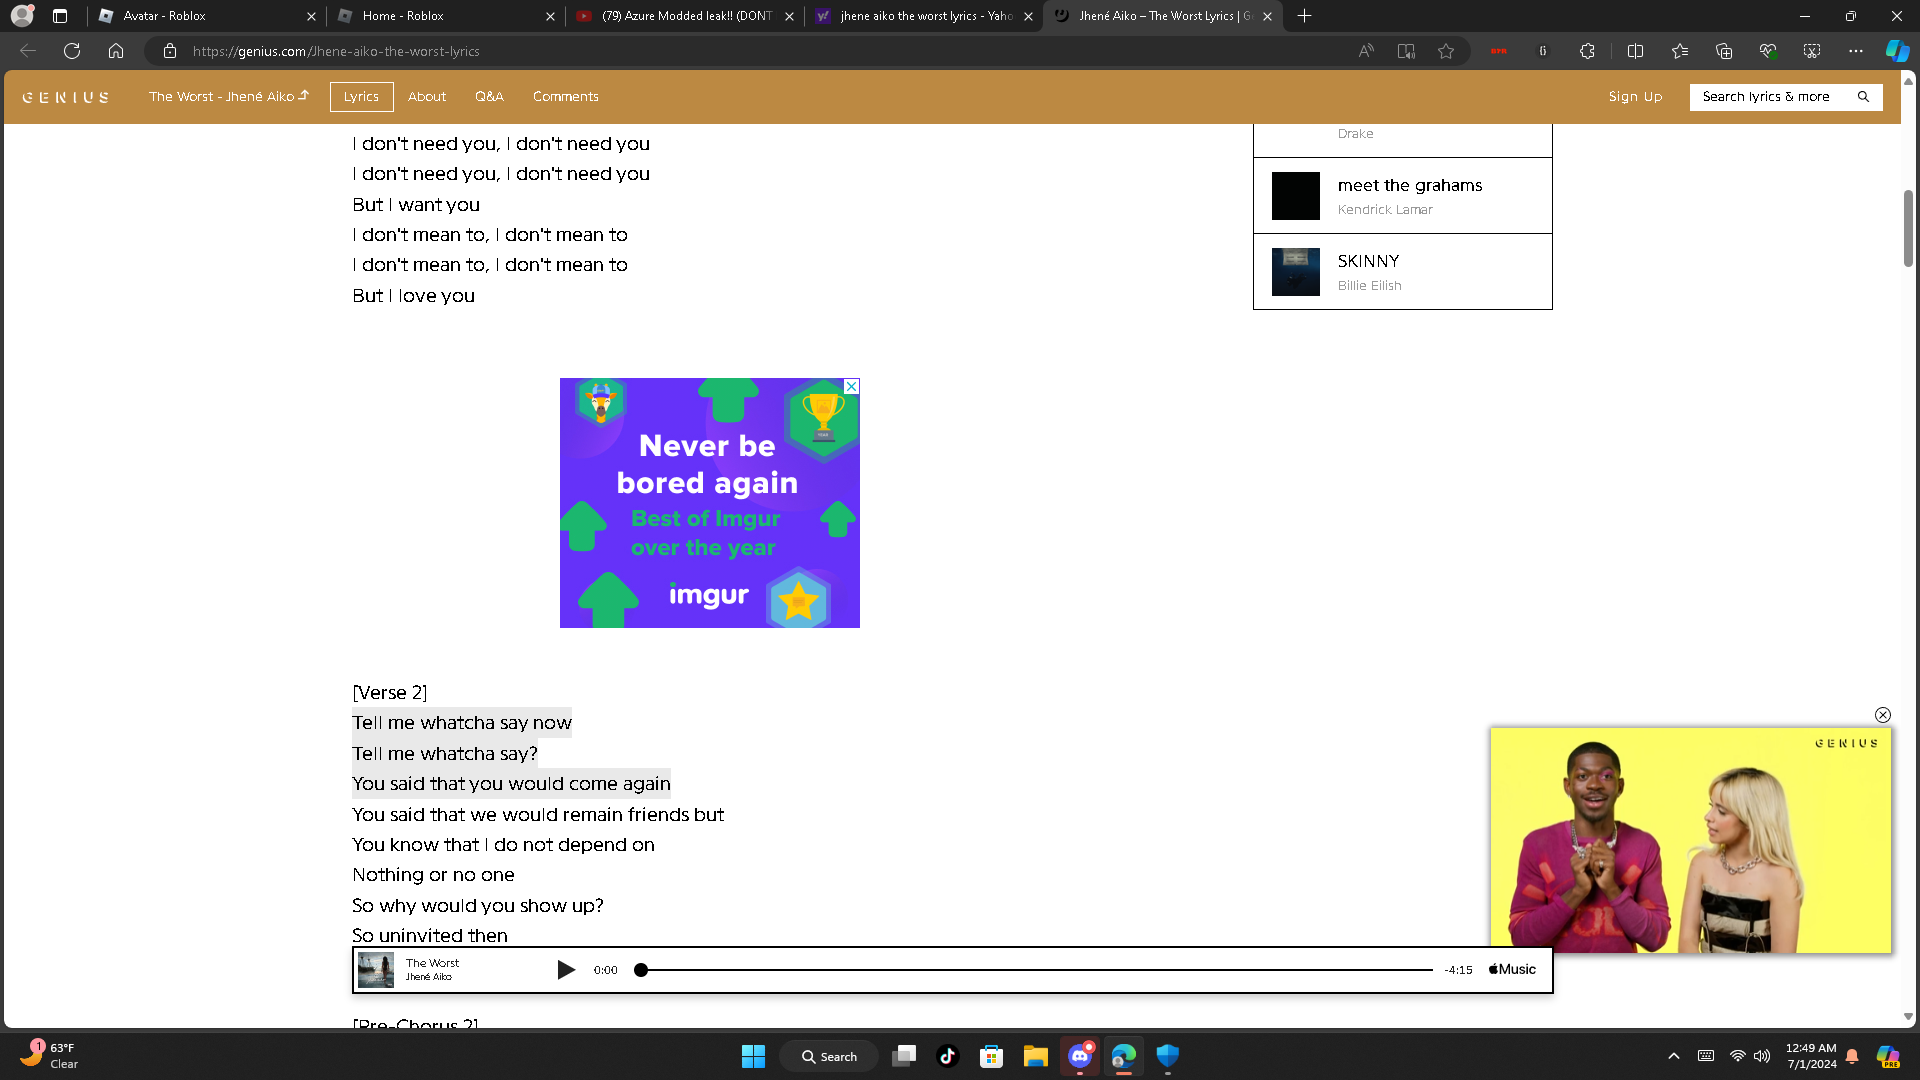
Task: Close the floating Genius video player
Action: click(x=1883, y=715)
